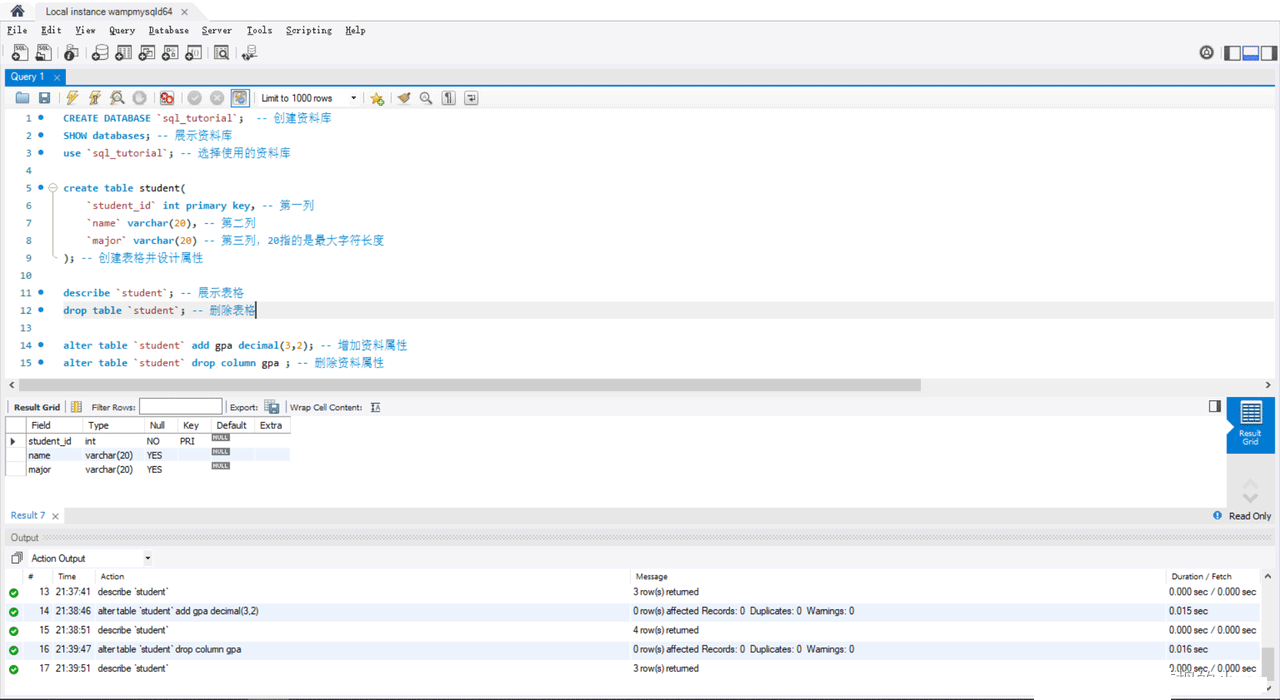Screen dimensions: 1280x700
Task: Open Find panel using magnifier icon
Action: [x=426, y=97]
